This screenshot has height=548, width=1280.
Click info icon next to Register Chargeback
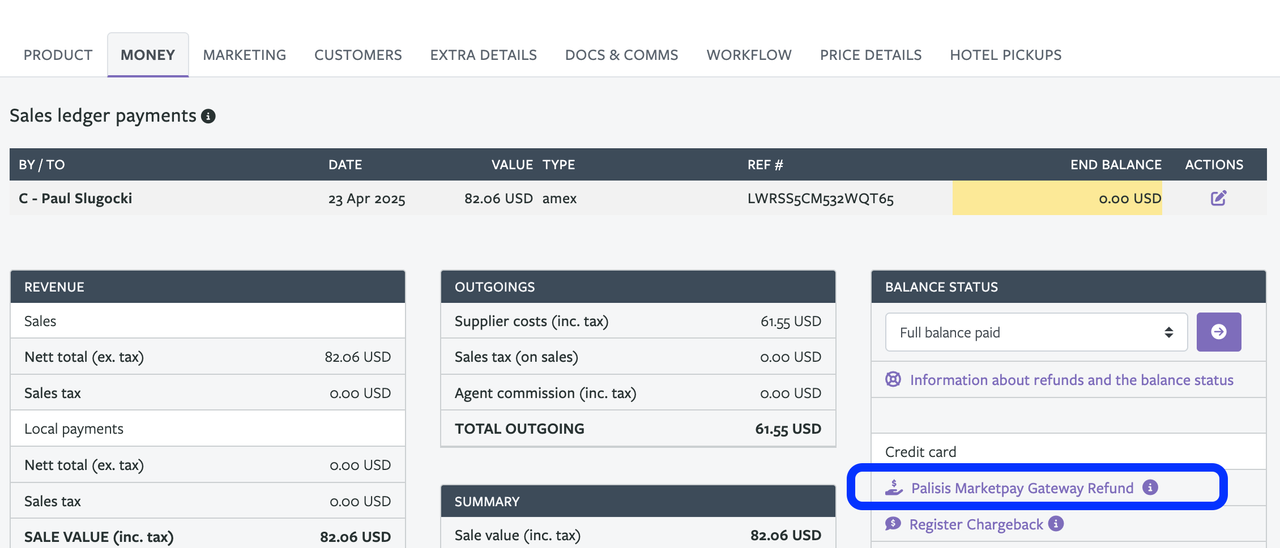(1056, 524)
